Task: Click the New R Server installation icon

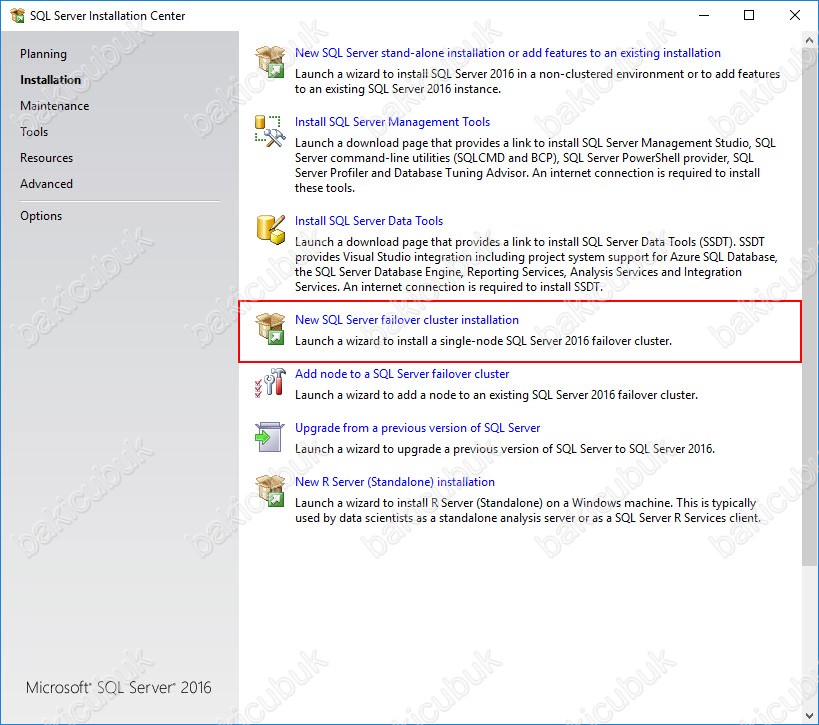Action: point(270,490)
